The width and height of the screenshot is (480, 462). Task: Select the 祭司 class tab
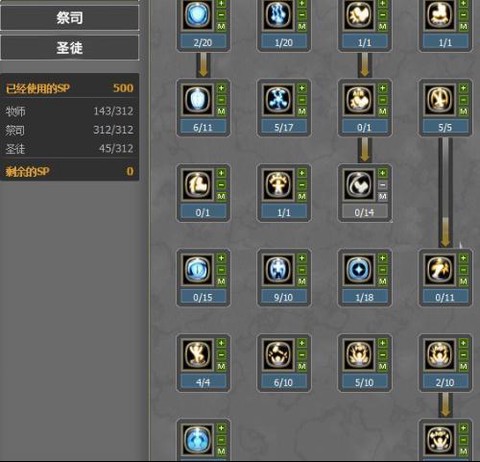[x=69, y=18]
